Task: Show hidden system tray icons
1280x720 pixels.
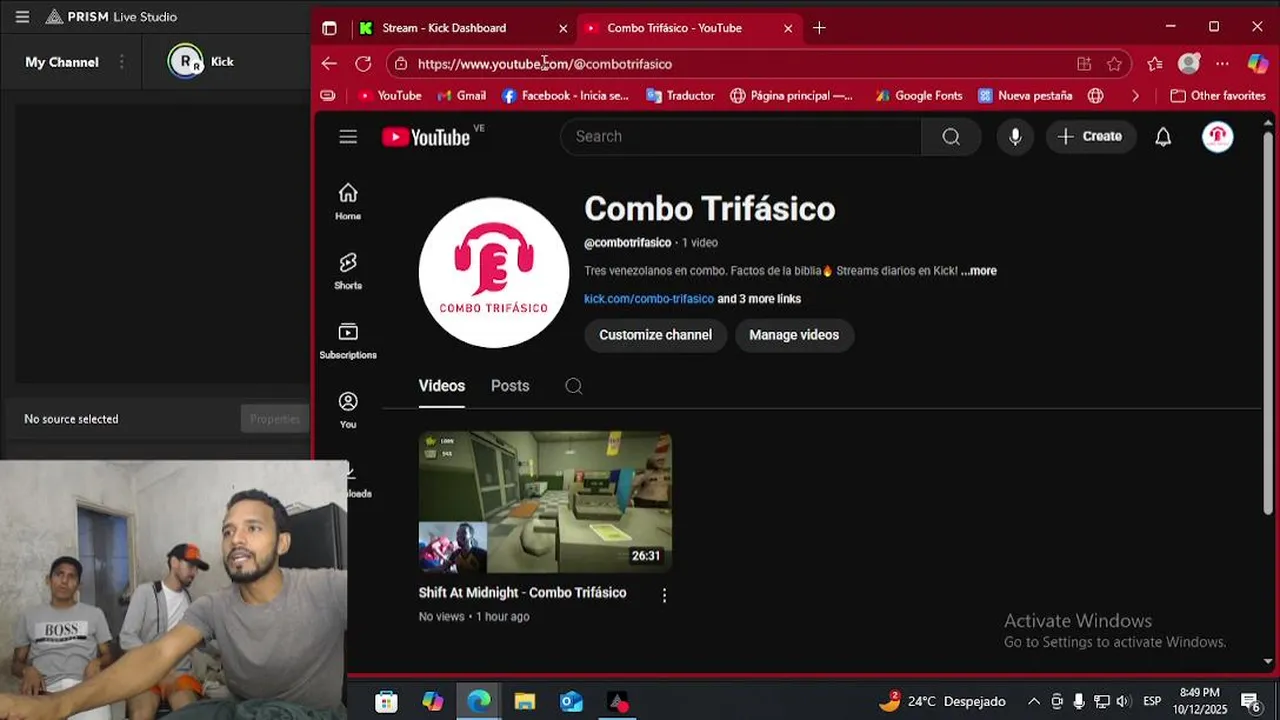Action: [1034, 701]
